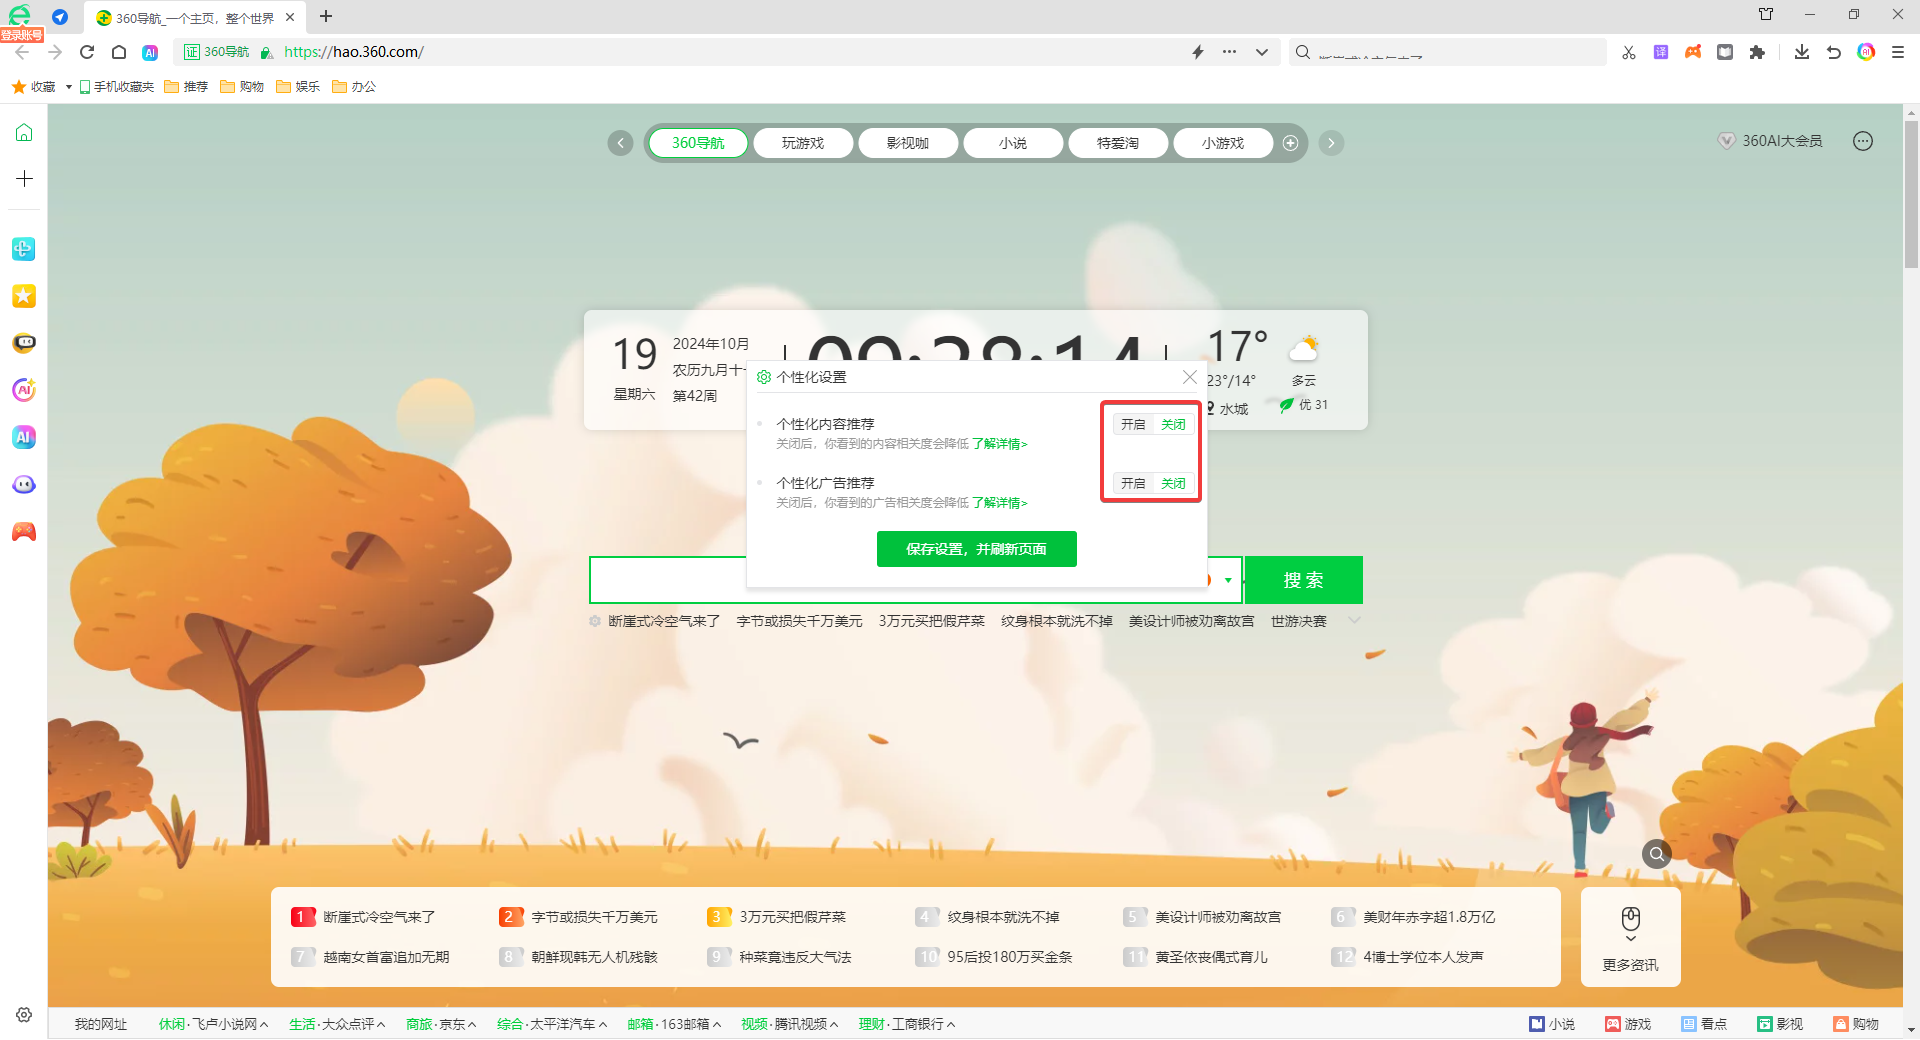This screenshot has height=1040, width=1920.
Task: Close the 个性化设置 dialog
Action: click(1190, 377)
